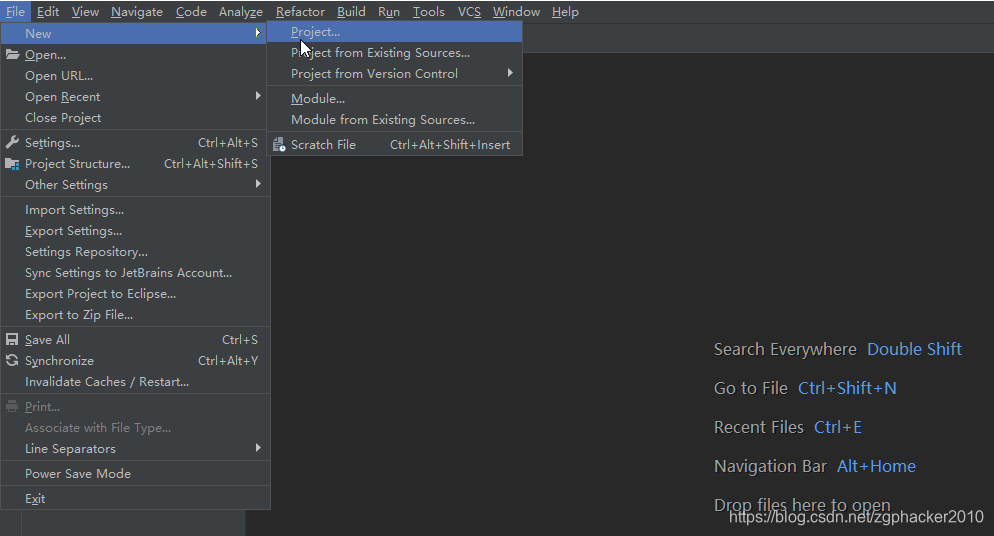Click the Scratch File icon
This screenshot has height=536, width=994.
(279, 144)
